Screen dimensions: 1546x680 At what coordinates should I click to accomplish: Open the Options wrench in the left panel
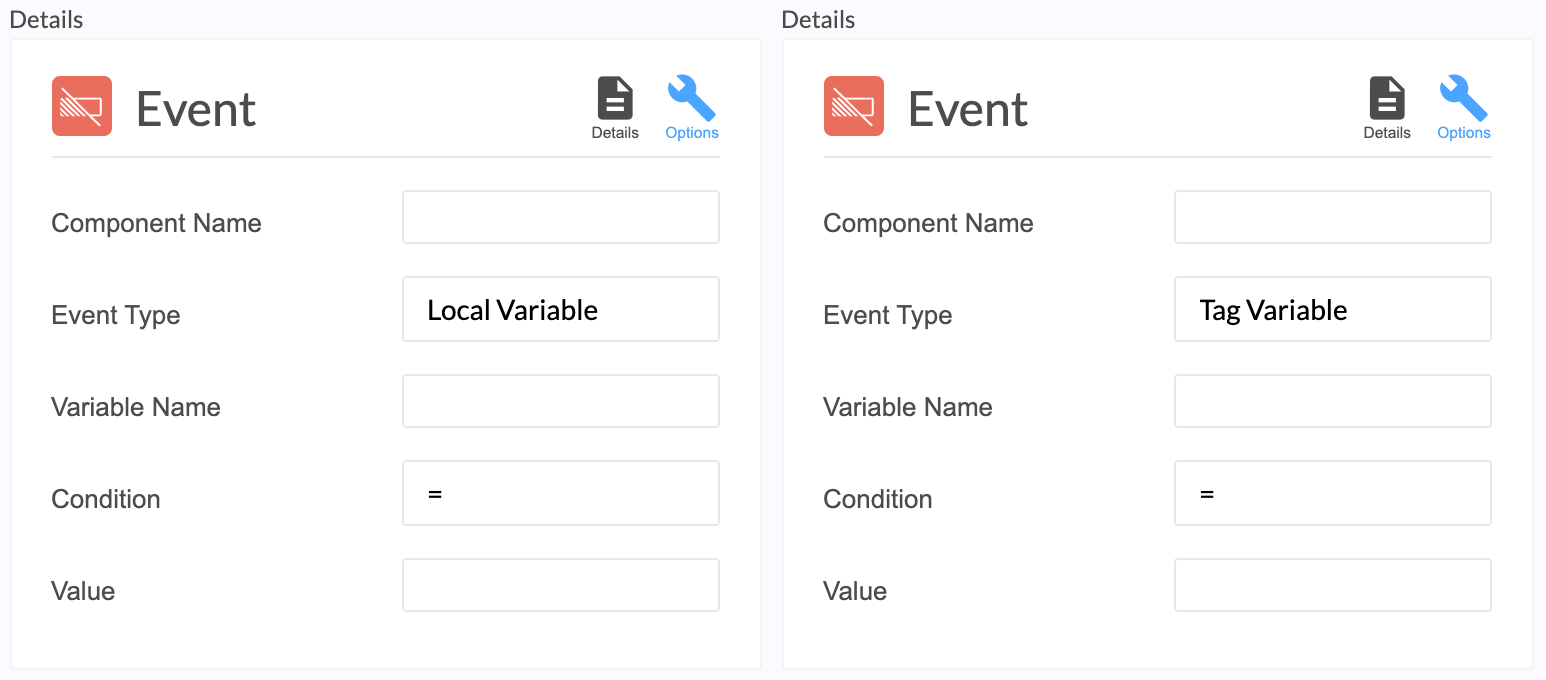coord(692,108)
